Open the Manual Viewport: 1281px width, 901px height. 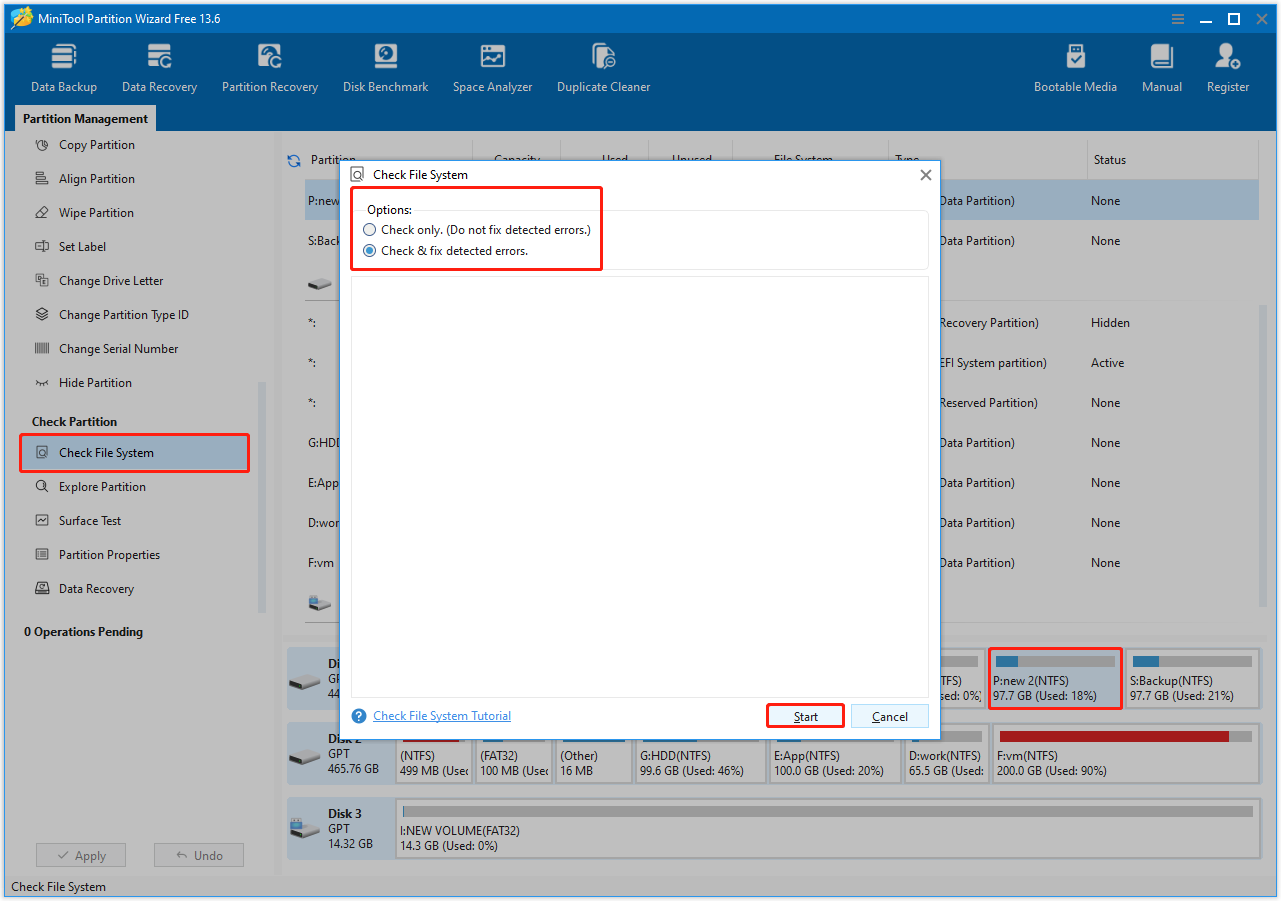pyautogui.click(x=1162, y=68)
